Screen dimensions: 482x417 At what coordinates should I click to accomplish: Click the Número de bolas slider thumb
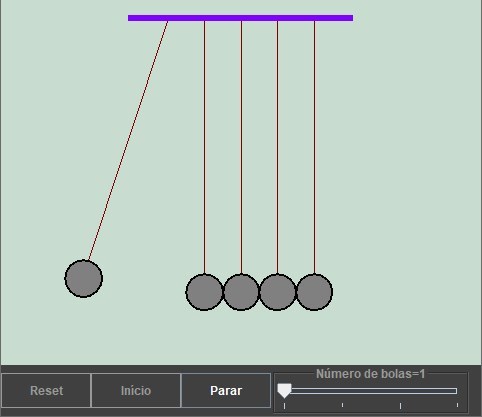284,390
